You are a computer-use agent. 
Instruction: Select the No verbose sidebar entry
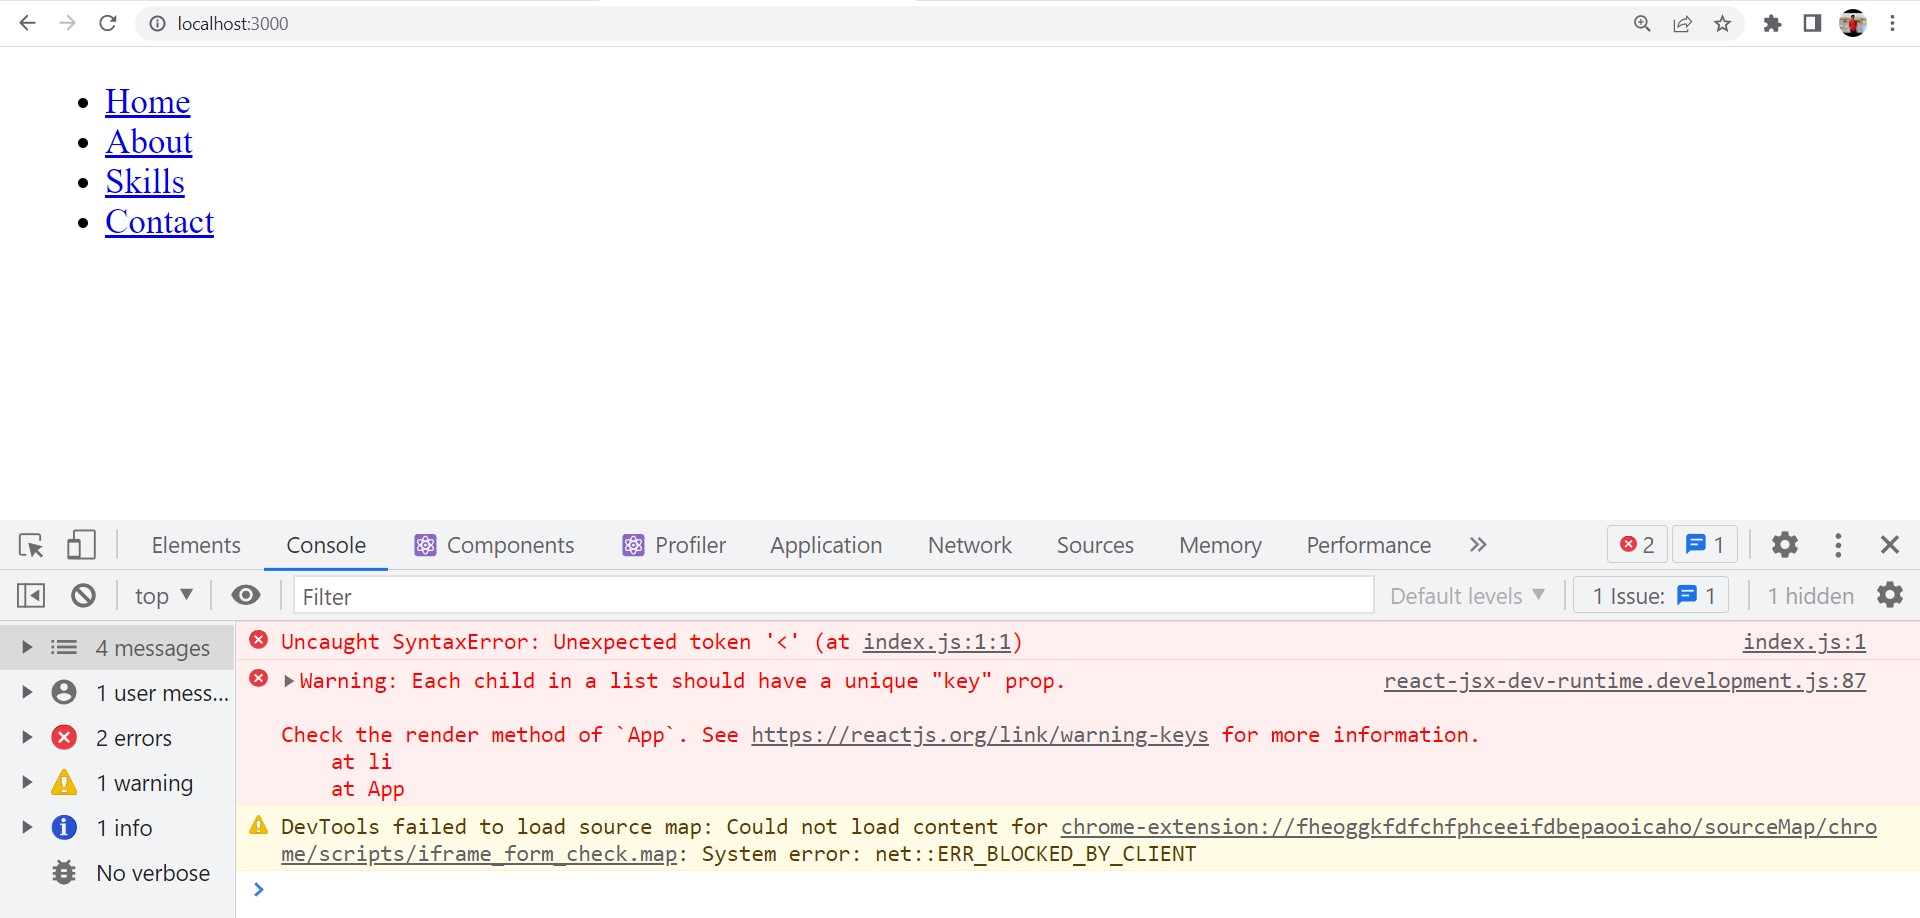[117, 873]
